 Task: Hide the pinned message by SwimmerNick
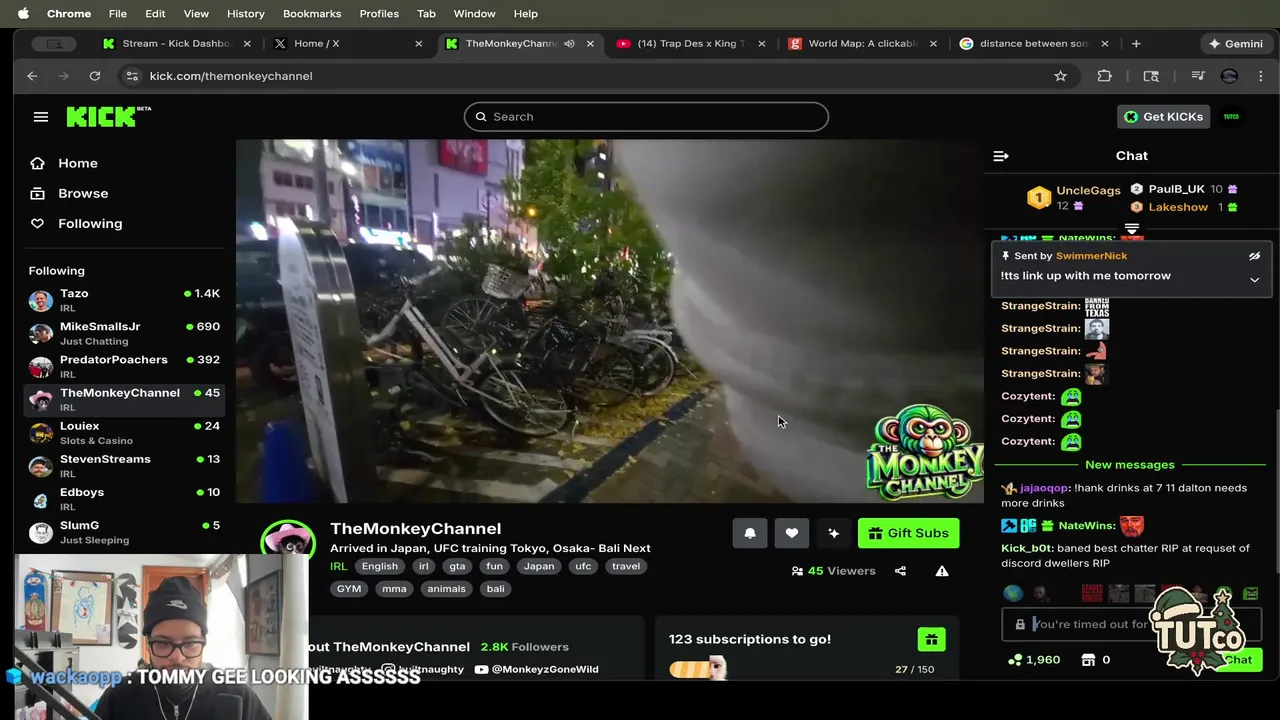[1254, 256]
